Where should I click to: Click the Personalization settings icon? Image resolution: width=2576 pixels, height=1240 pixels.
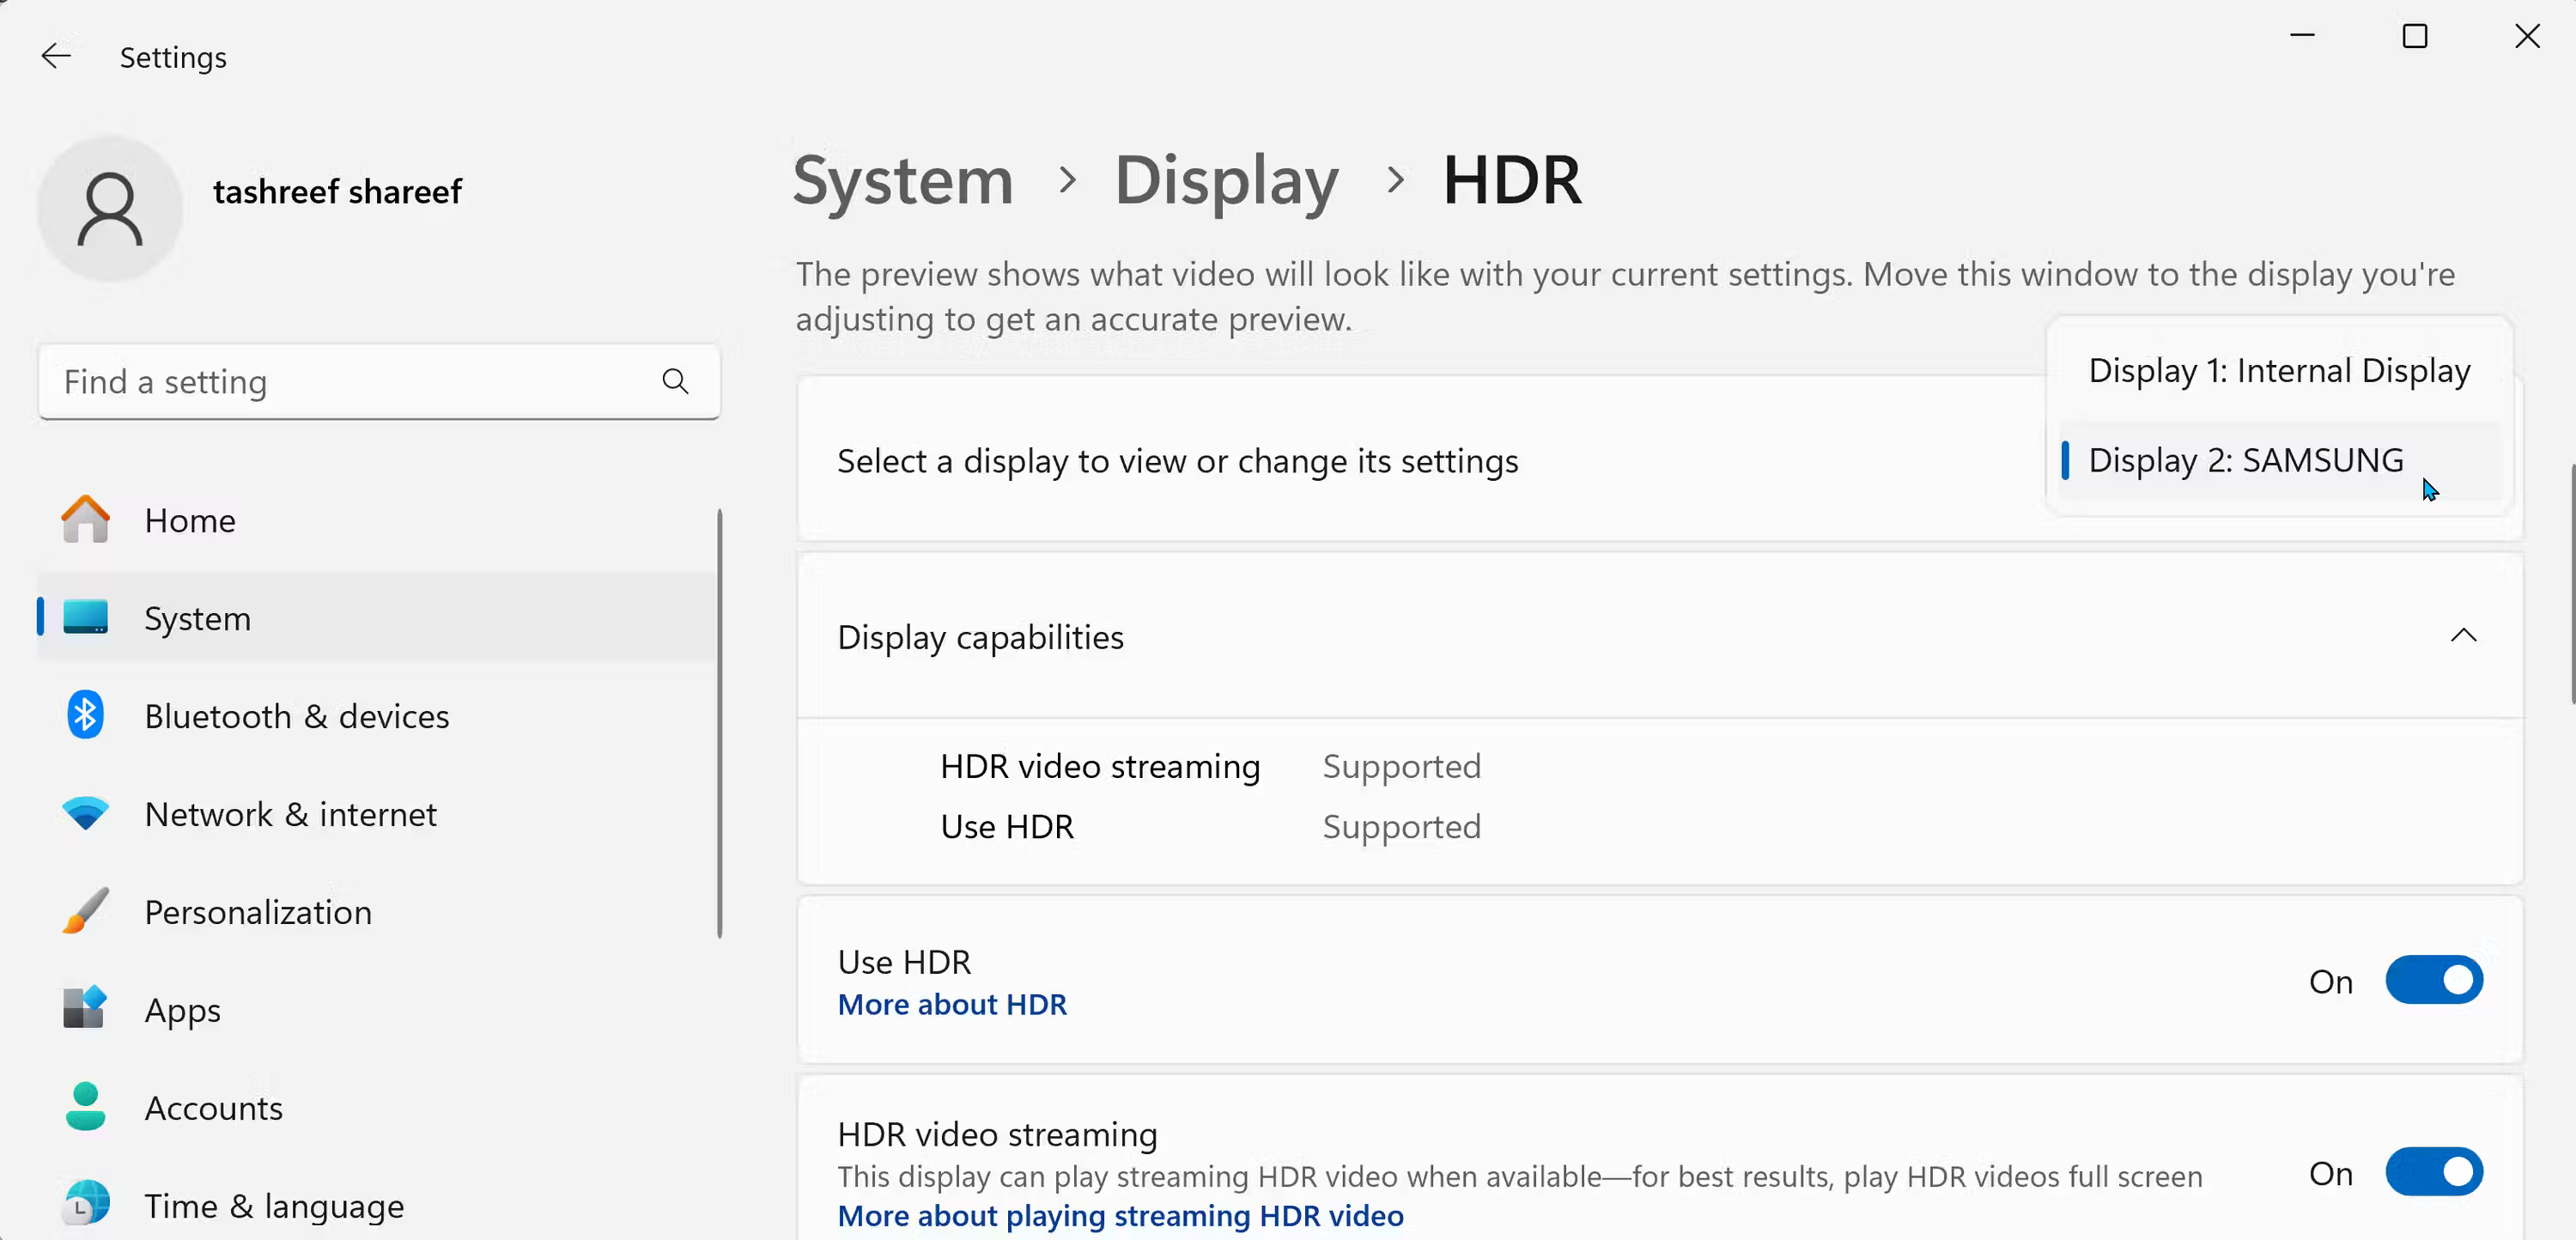(x=87, y=911)
